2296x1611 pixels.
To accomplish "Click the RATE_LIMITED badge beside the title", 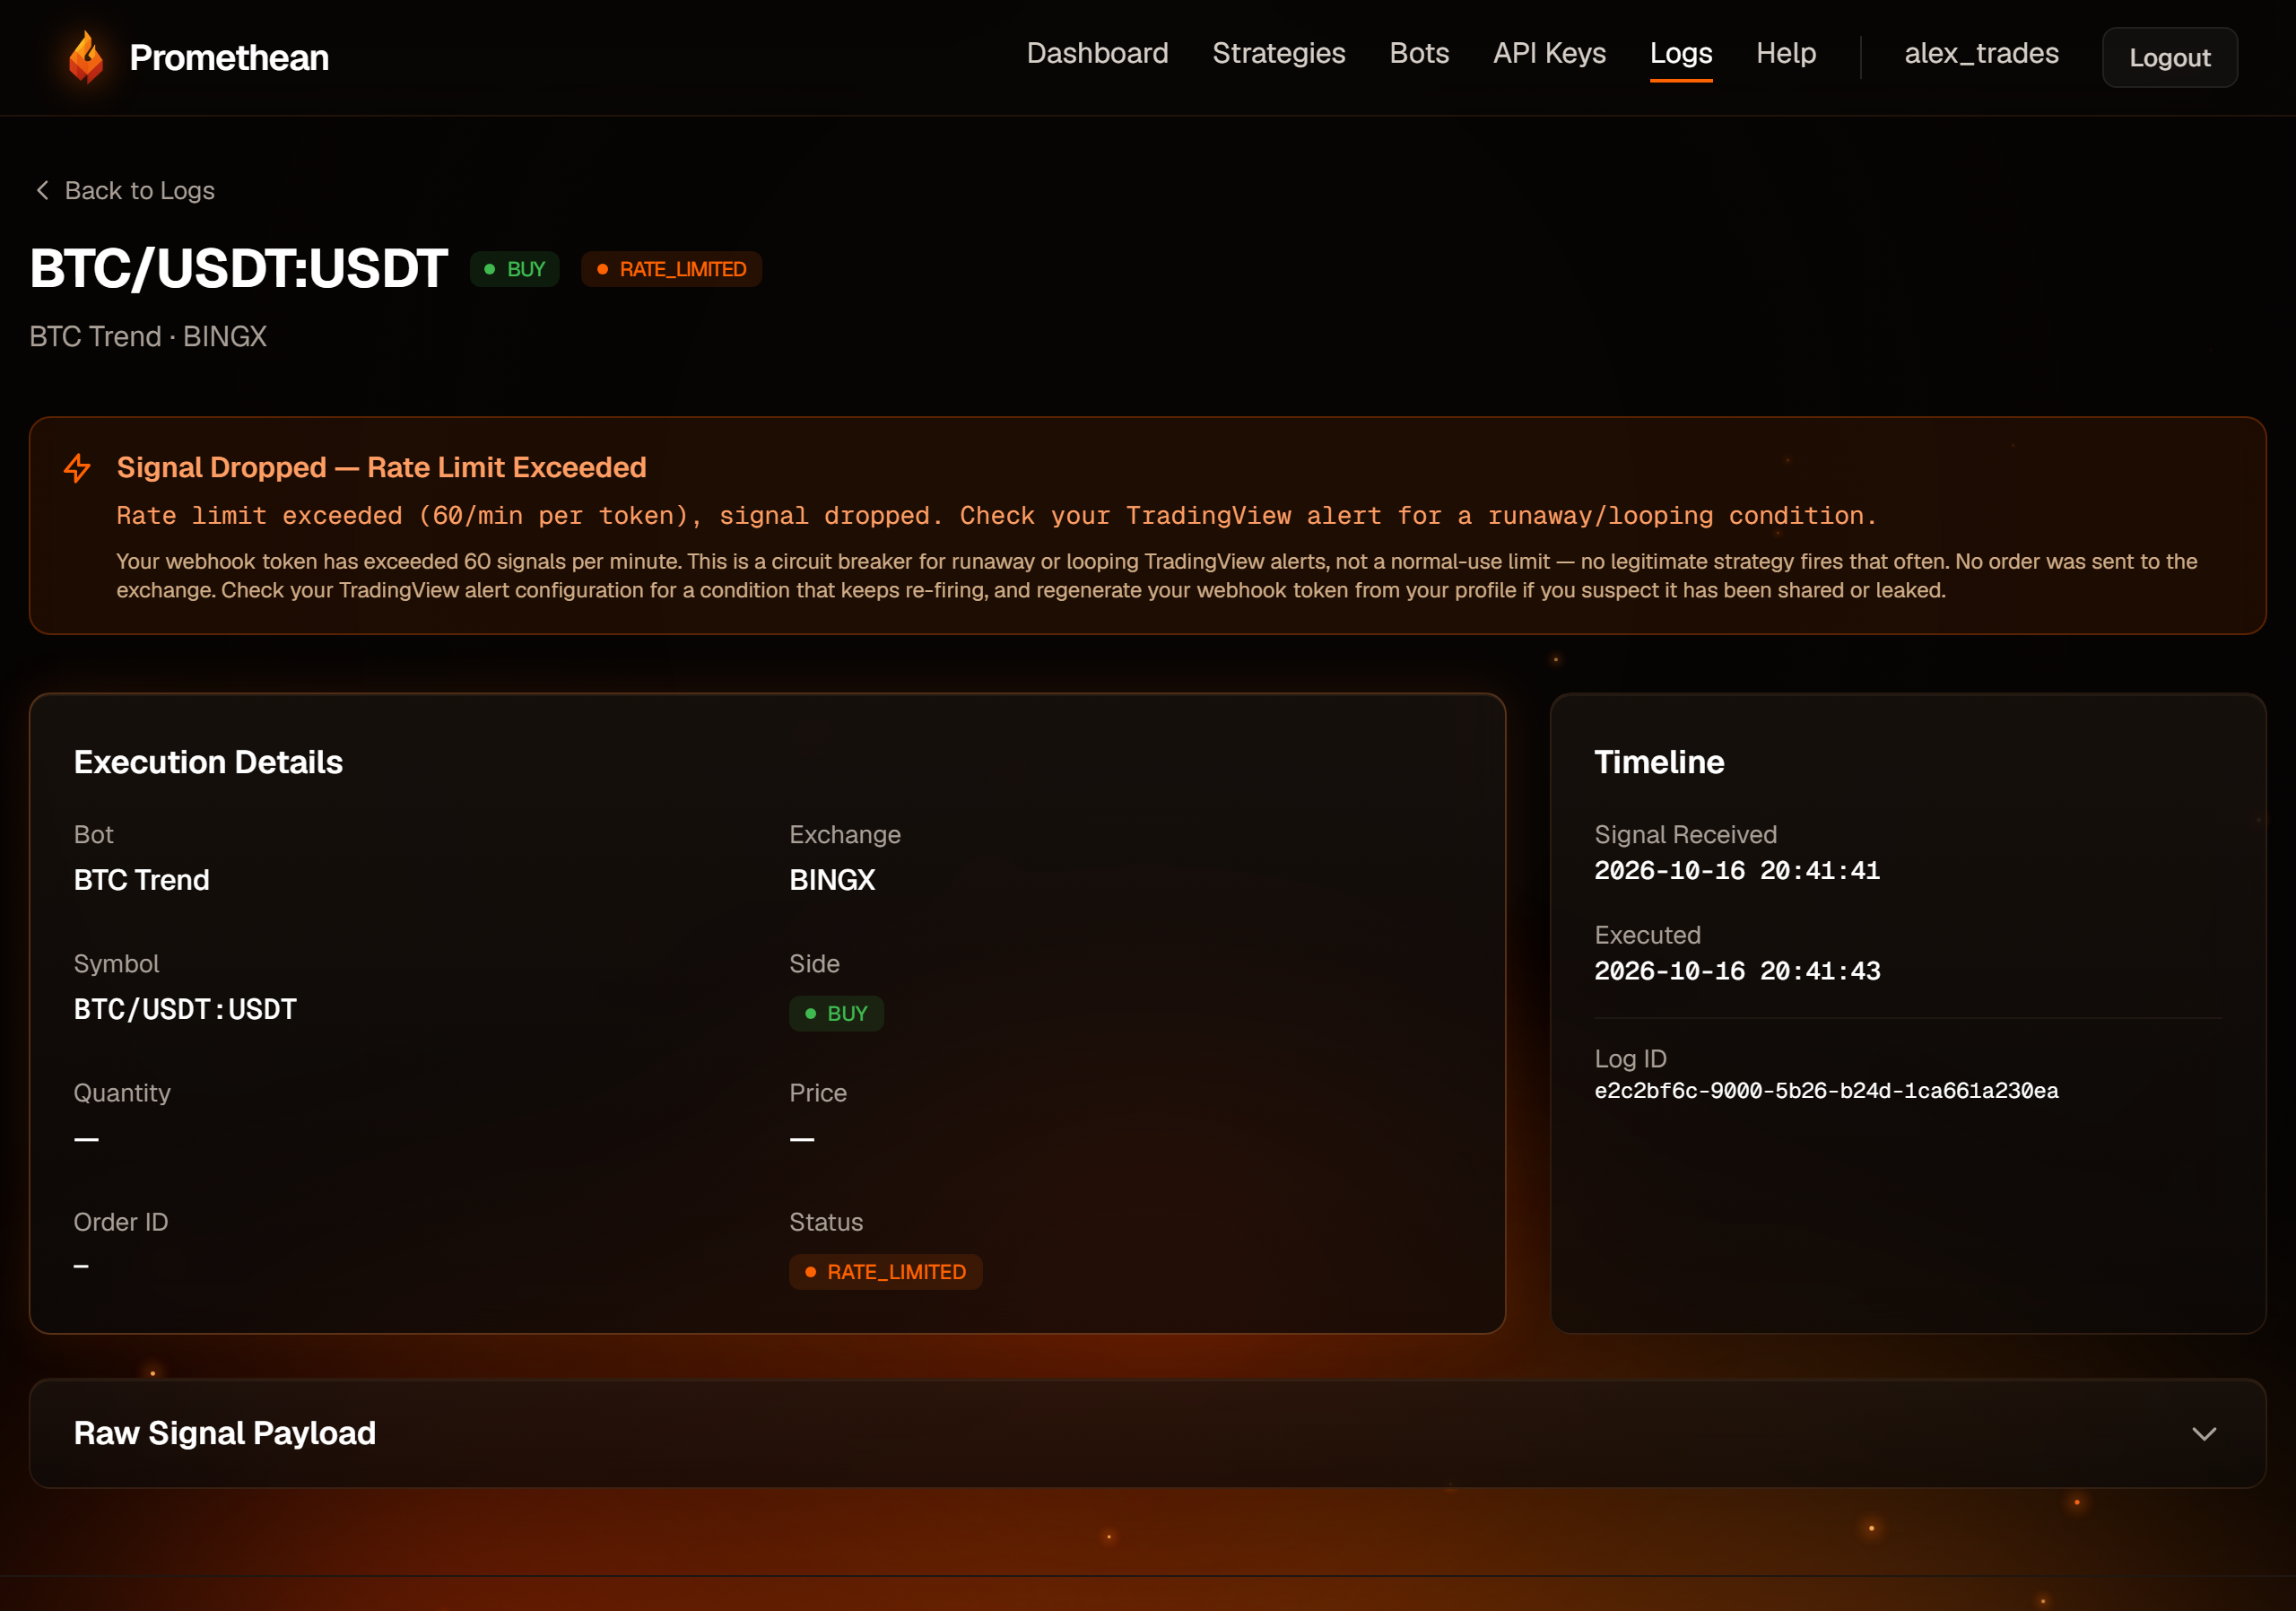I will point(671,269).
